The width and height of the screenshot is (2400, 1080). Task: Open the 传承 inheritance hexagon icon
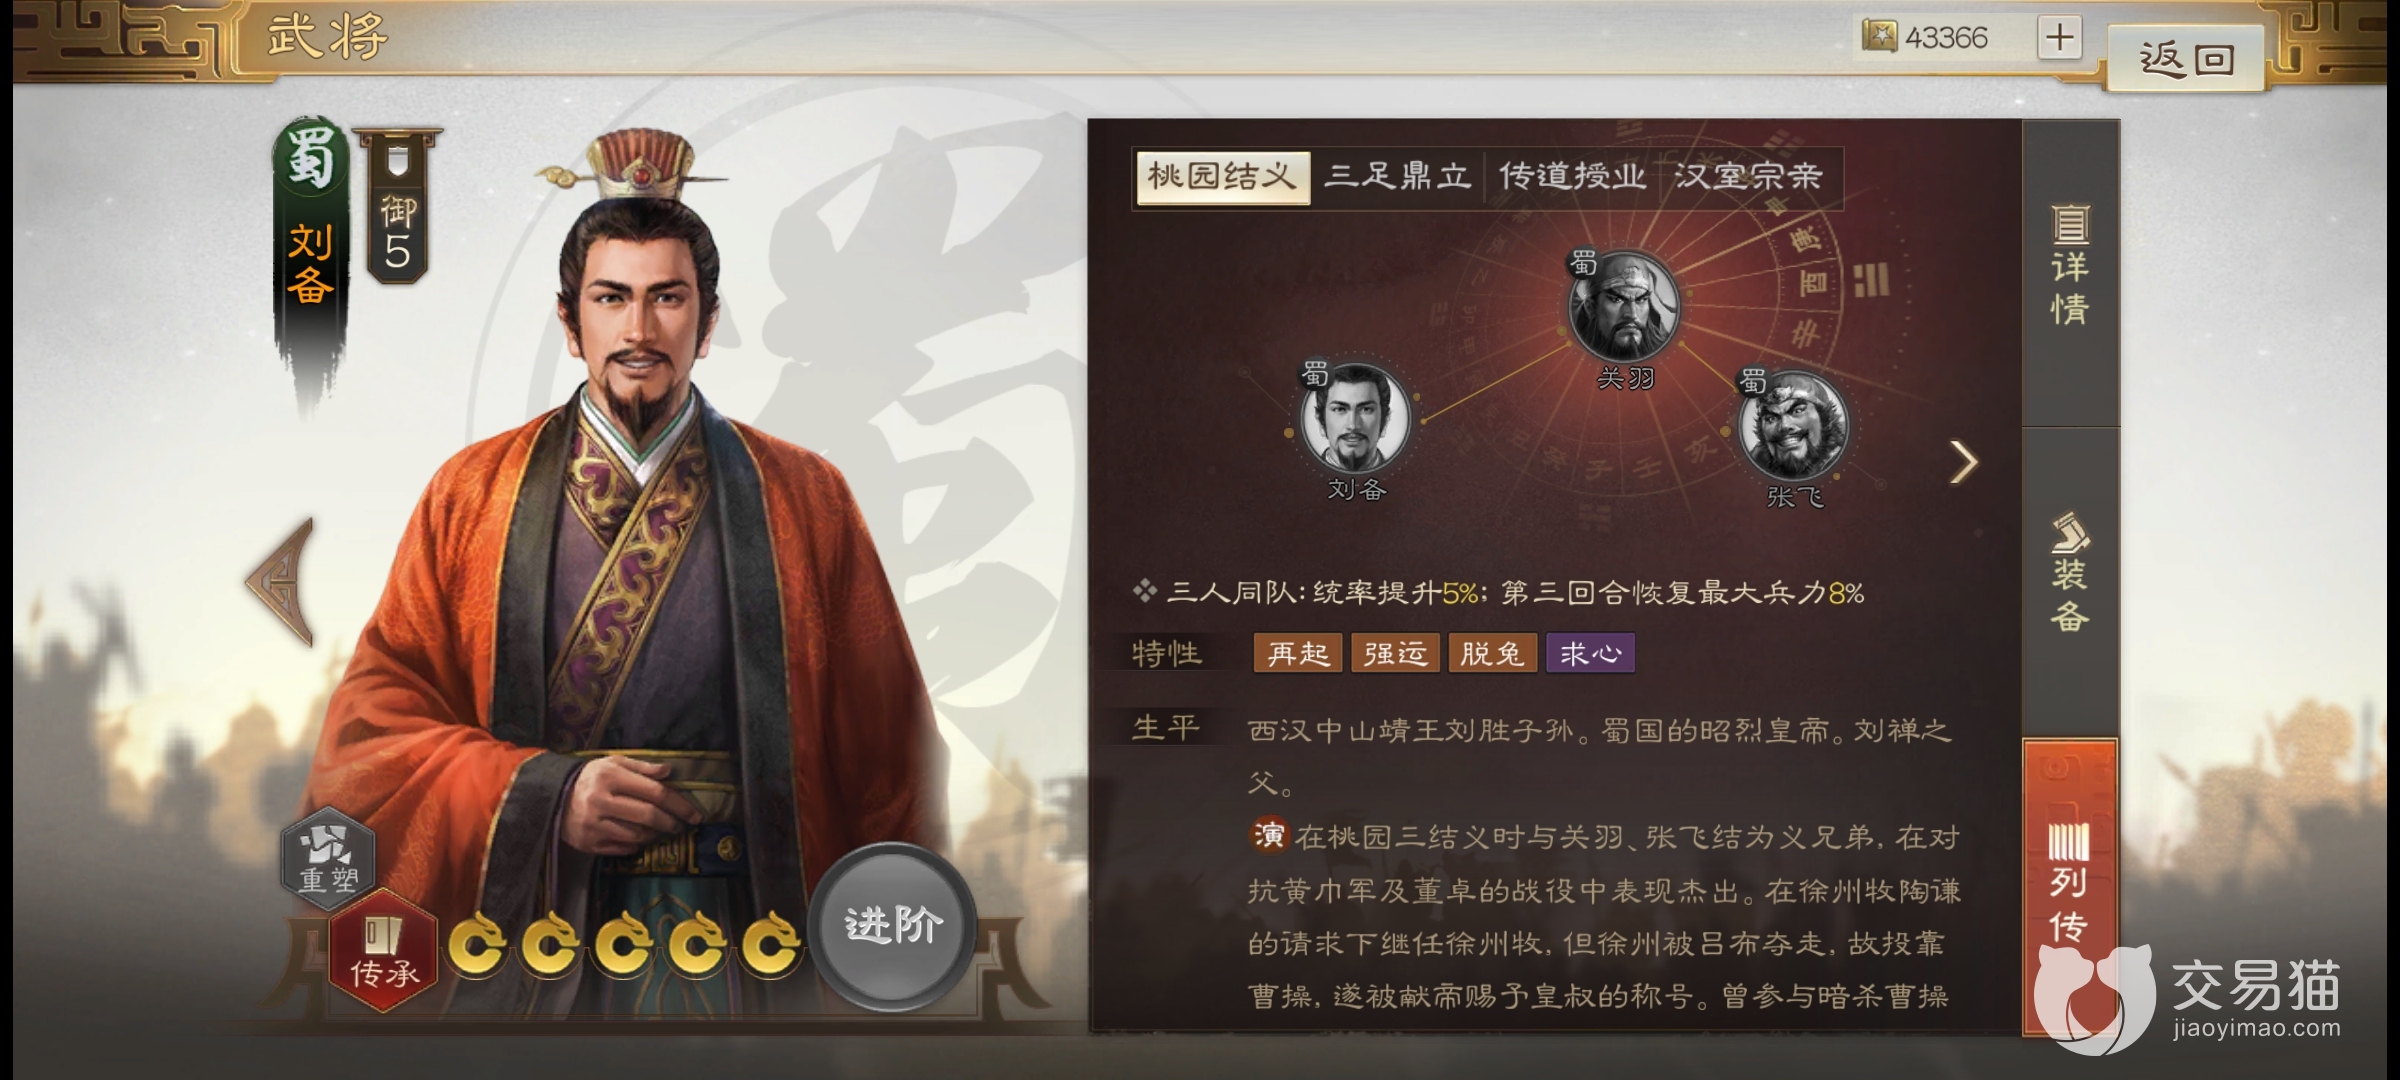pos(384,951)
